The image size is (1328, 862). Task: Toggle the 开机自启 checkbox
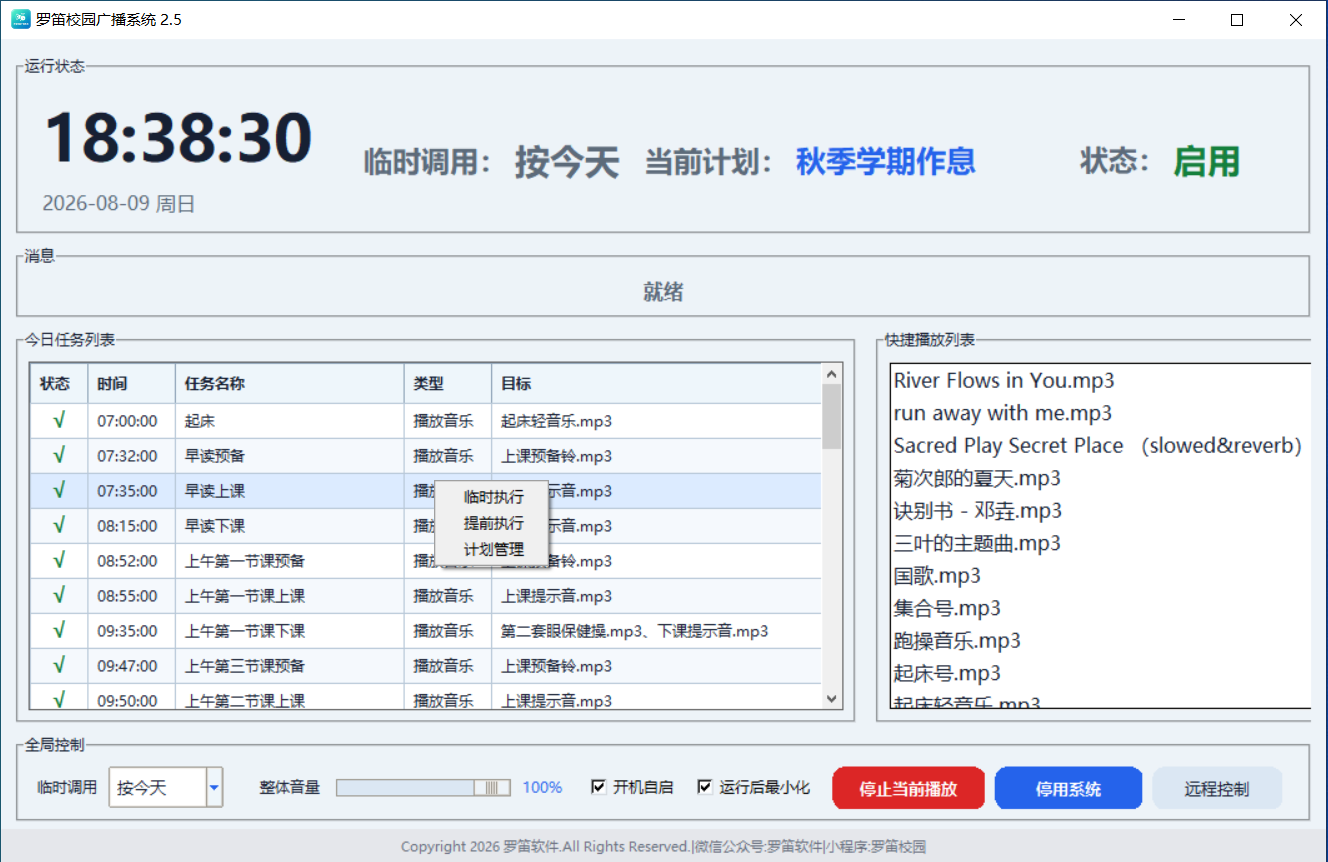point(599,787)
